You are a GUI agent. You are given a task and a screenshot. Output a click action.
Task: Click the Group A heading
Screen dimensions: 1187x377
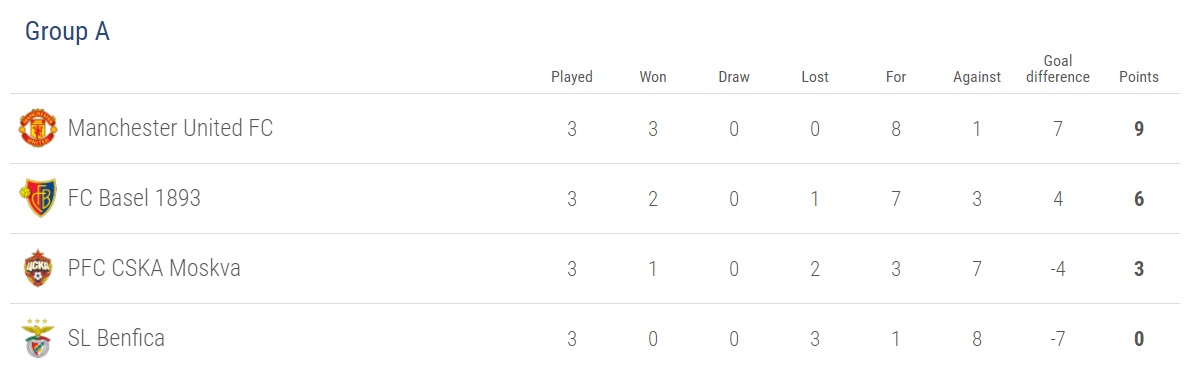point(67,31)
